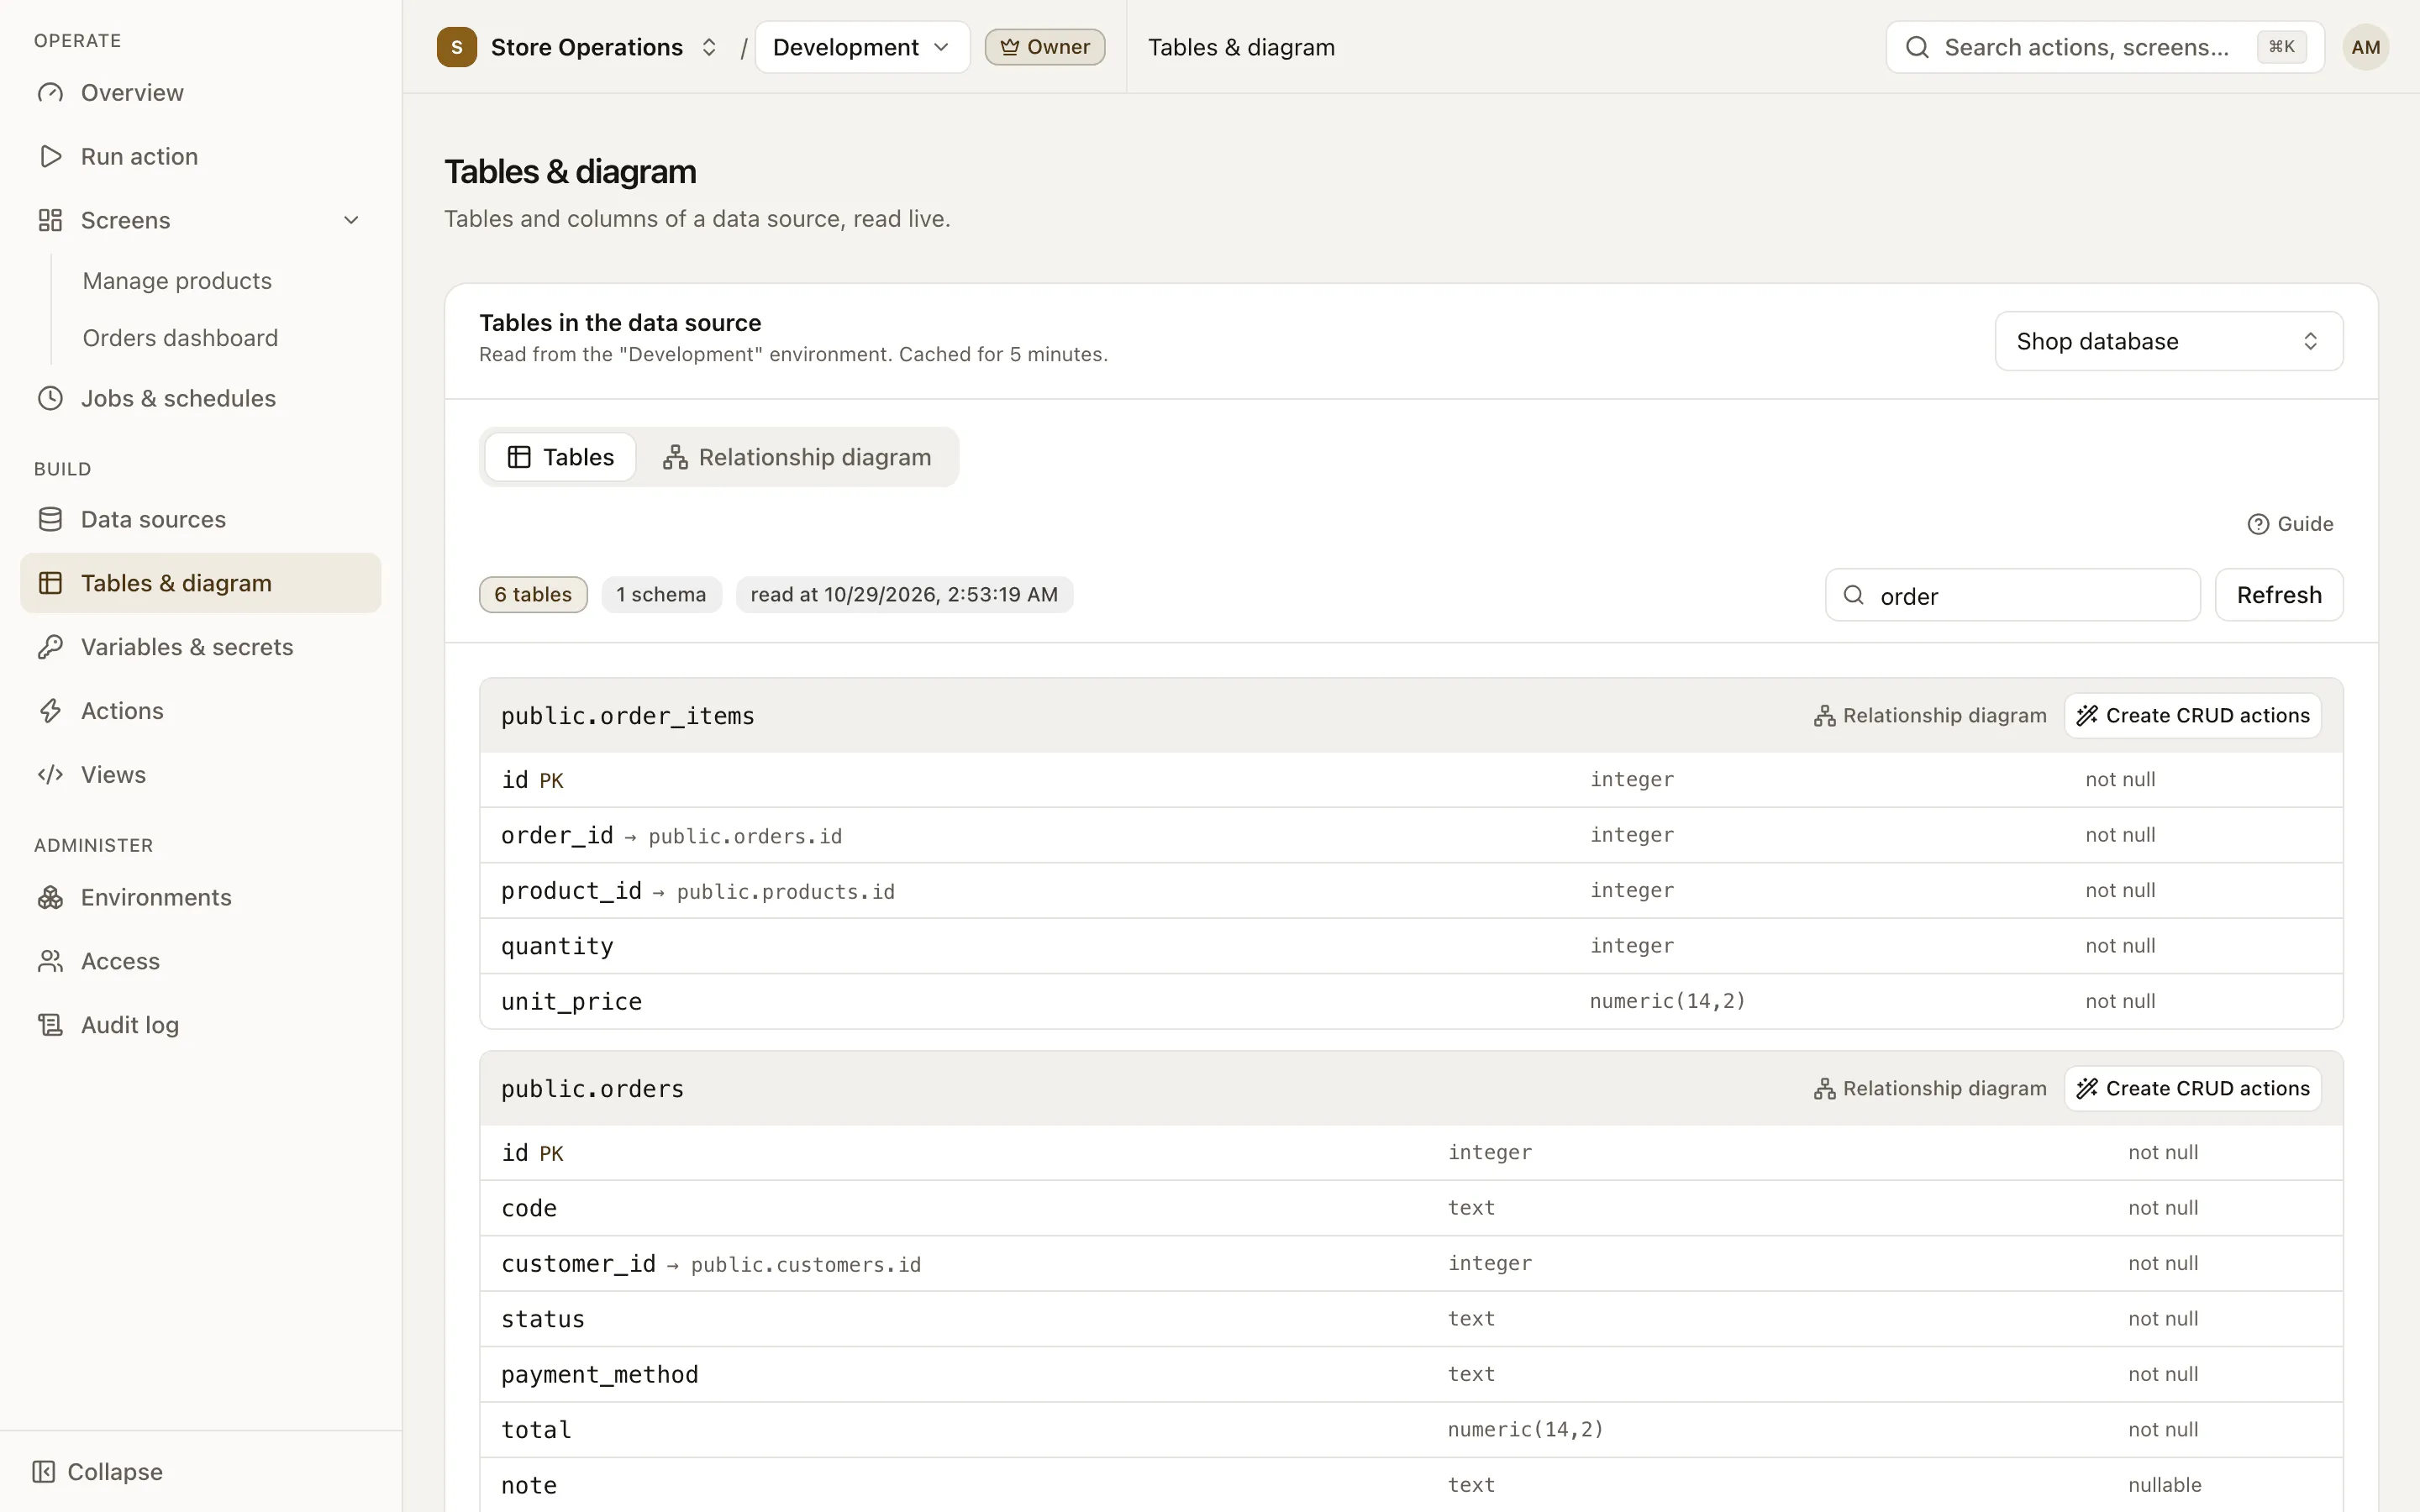Screen dimensions: 2420x1512
Task: Click the Guide help icon
Action: (x=2258, y=524)
